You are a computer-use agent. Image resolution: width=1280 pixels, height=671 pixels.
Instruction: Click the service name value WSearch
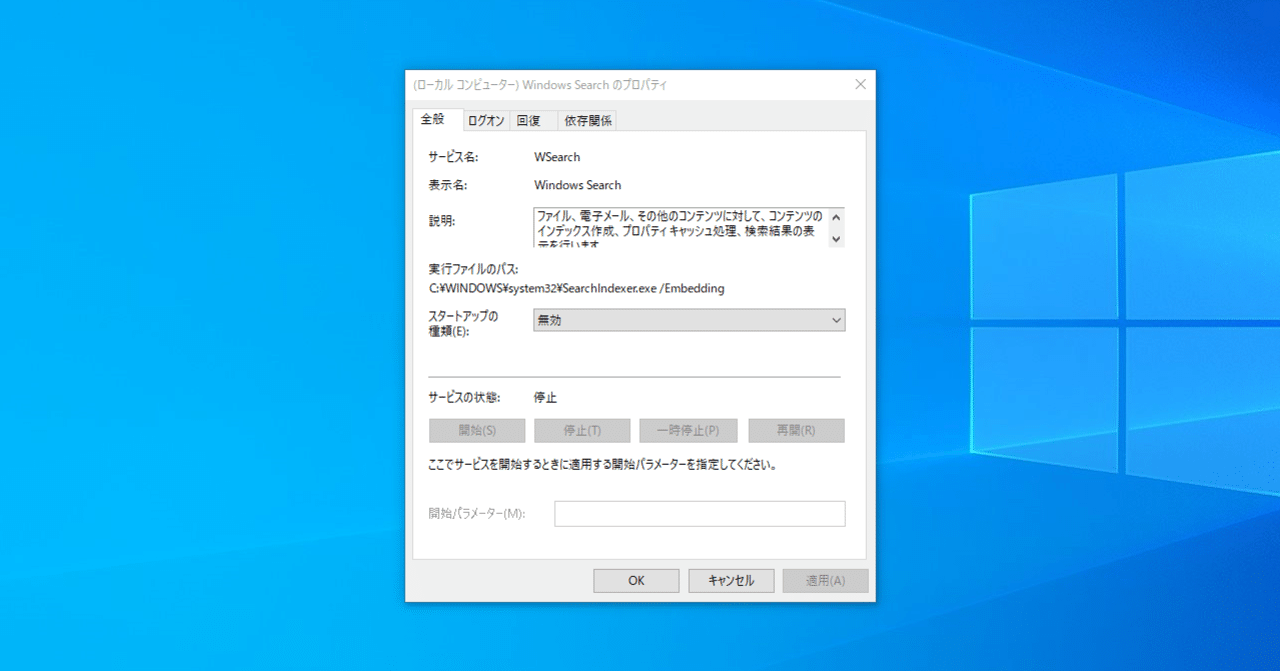[557, 157]
